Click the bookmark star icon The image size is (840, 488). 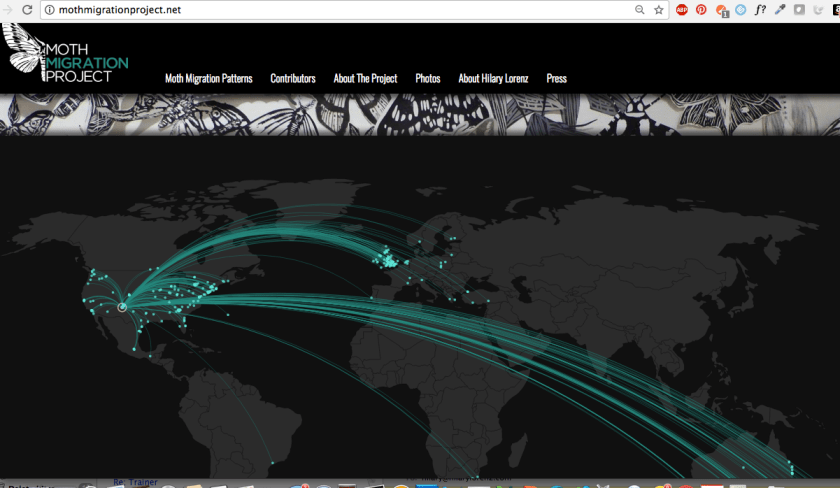click(658, 9)
